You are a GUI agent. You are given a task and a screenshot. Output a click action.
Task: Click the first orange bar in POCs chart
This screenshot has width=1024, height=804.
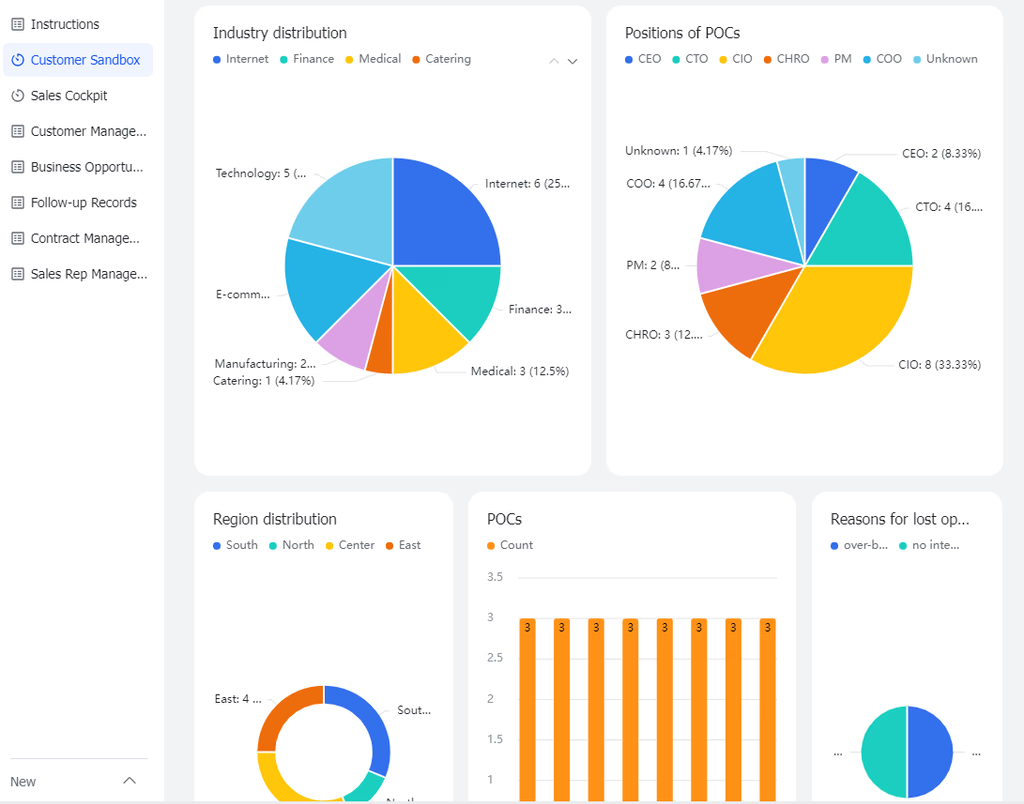coord(527,709)
